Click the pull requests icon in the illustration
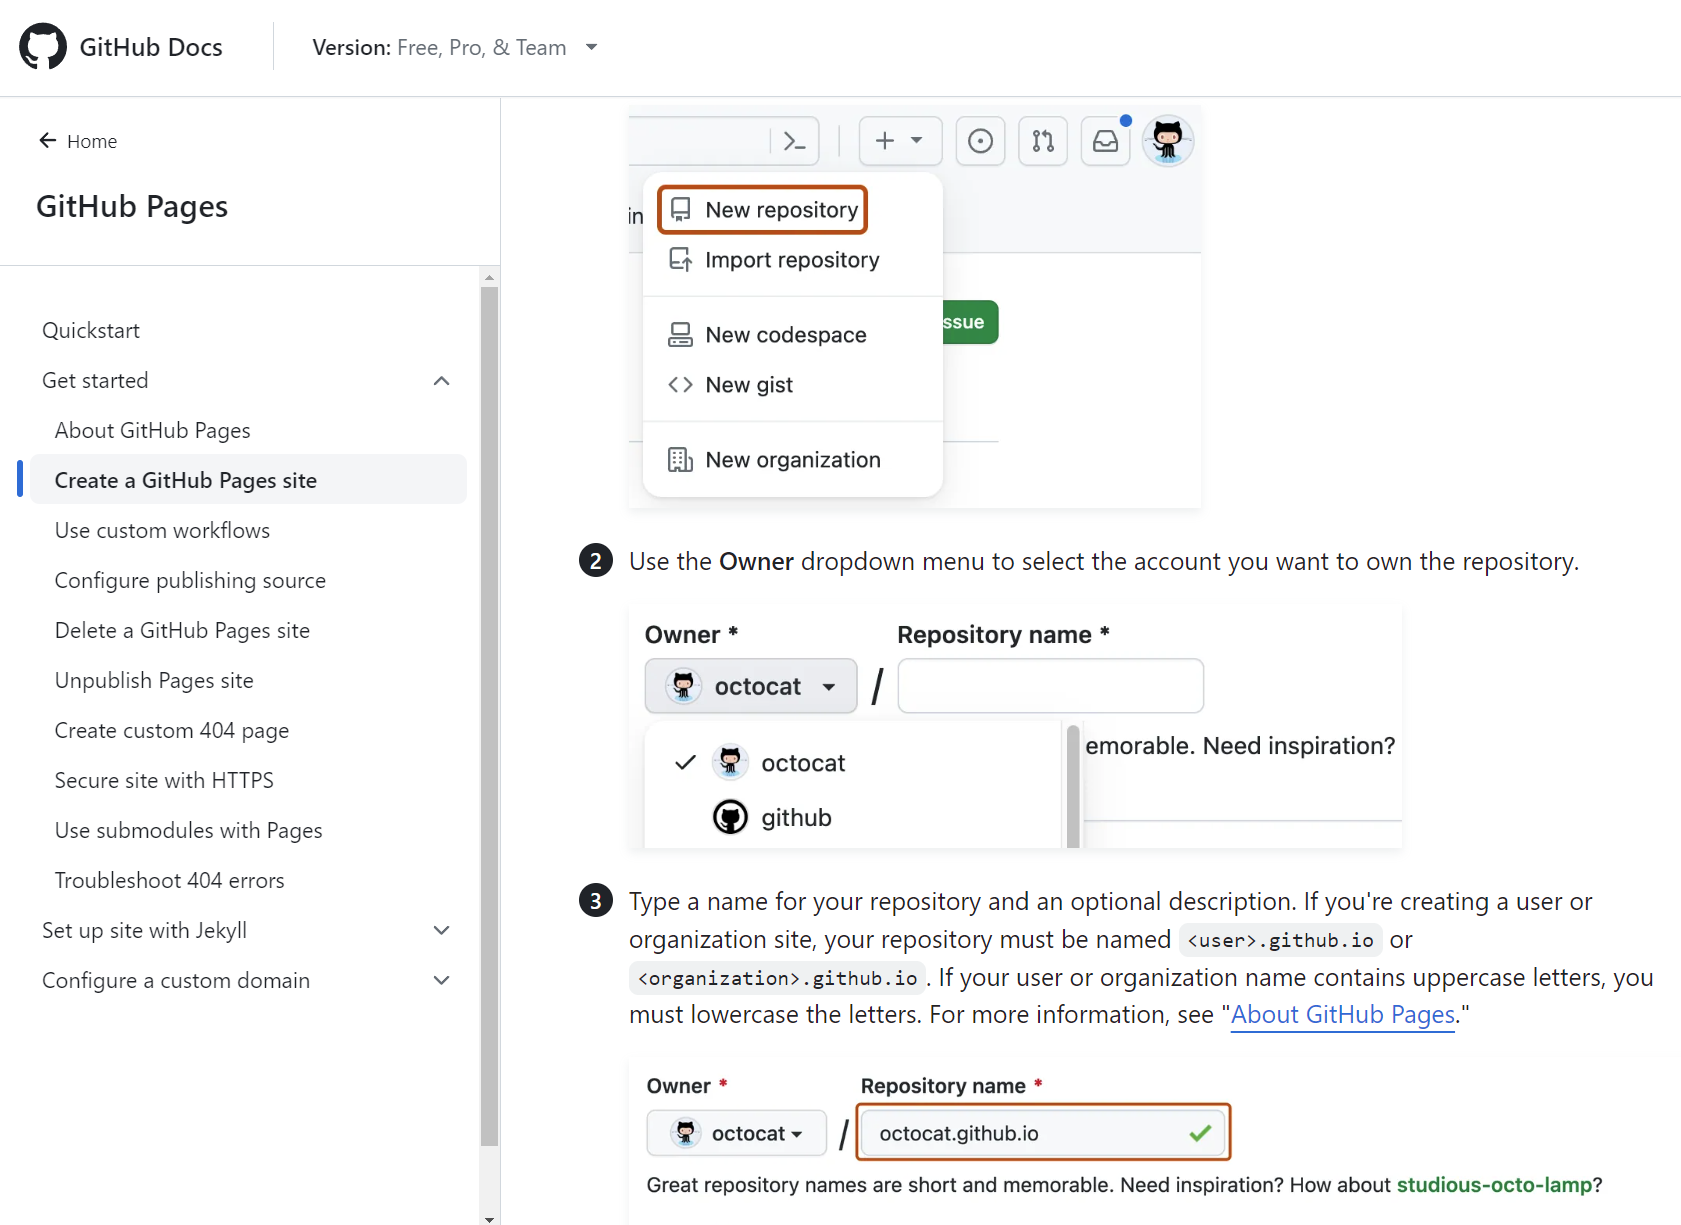1681x1225 pixels. (x=1043, y=141)
